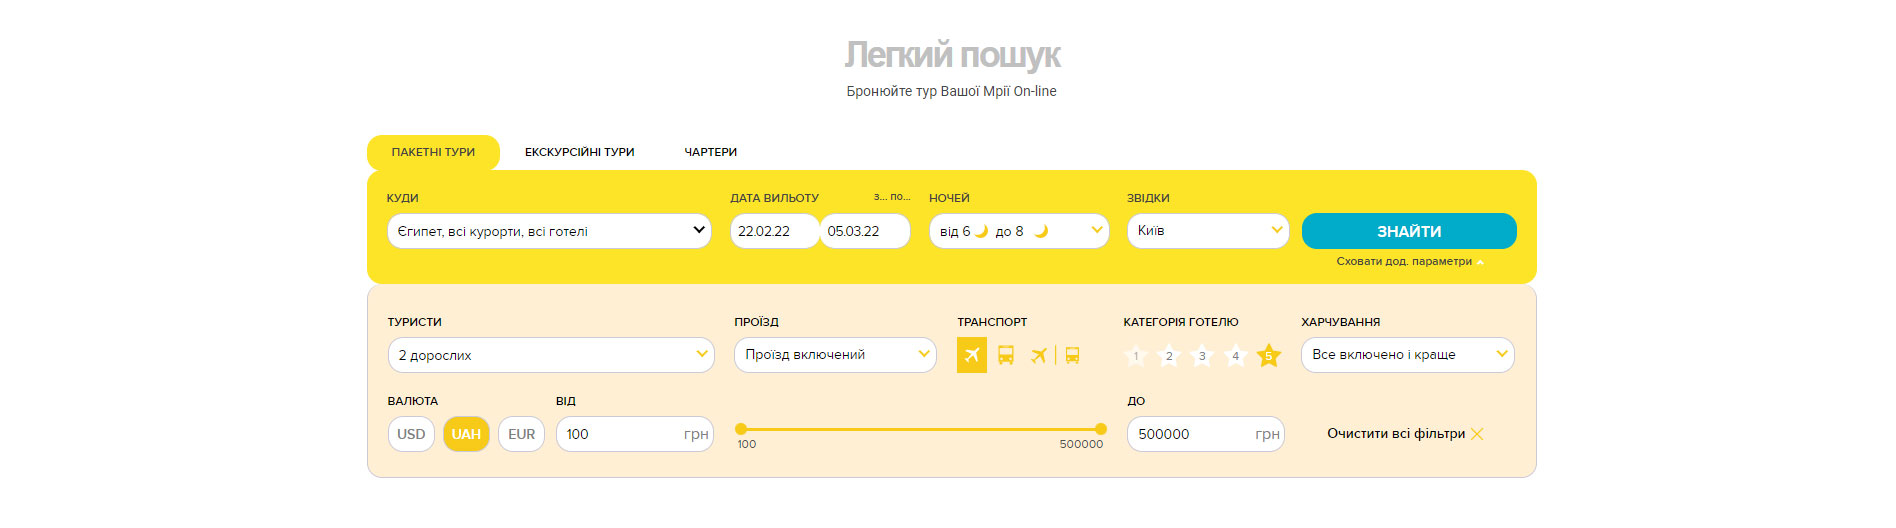Clear all filters with Очистити всі фільтри

pyautogui.click(x=1405, y=434)
